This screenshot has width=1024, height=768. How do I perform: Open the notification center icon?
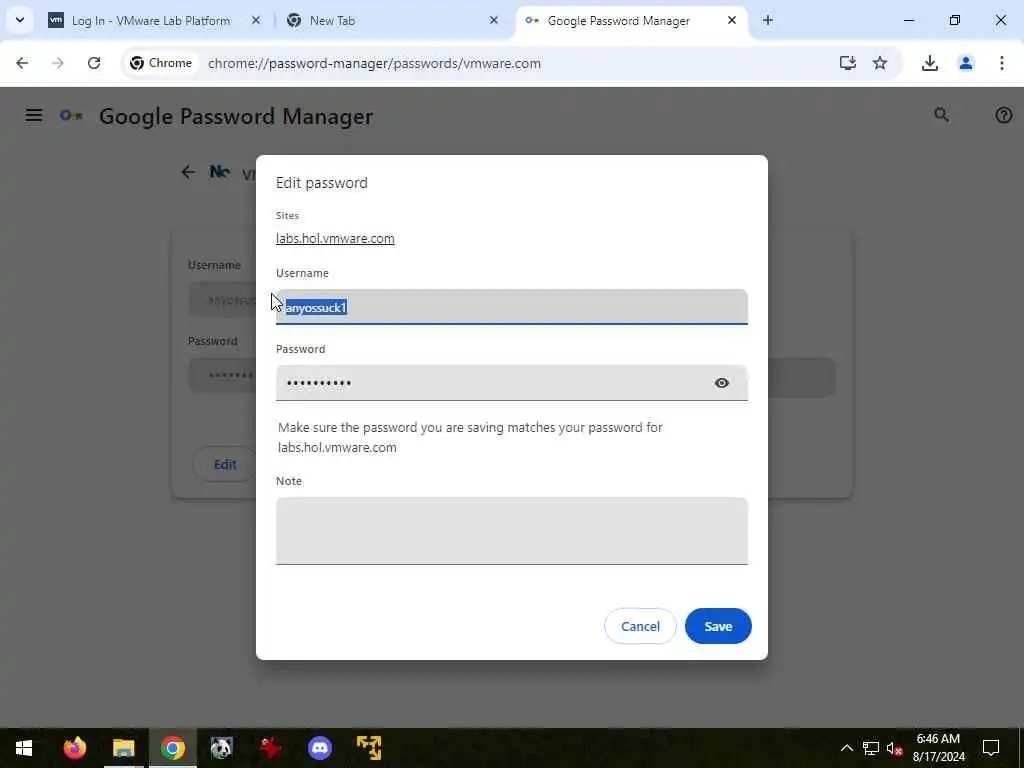(x=991, y=748)
